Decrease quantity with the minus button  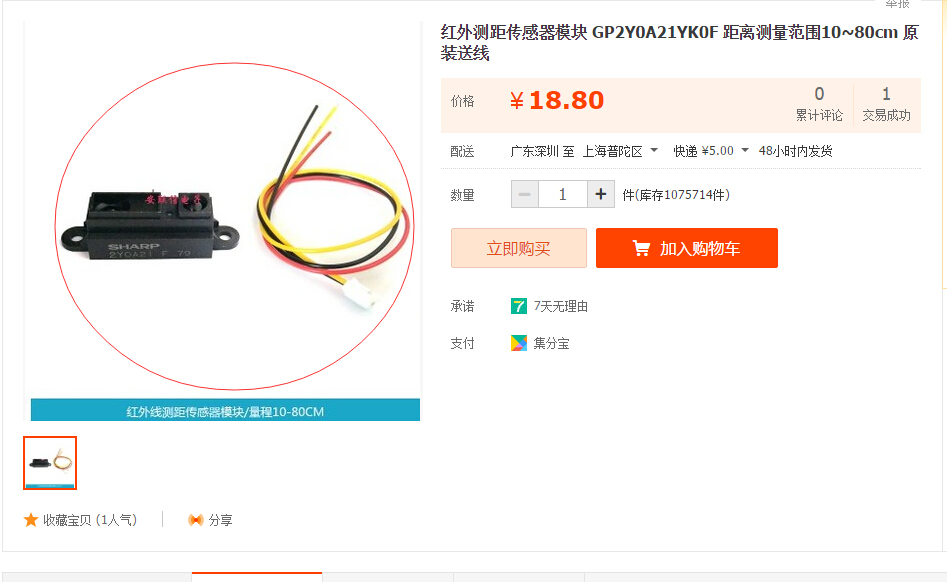pyautogui.click(x=524, y=194)
